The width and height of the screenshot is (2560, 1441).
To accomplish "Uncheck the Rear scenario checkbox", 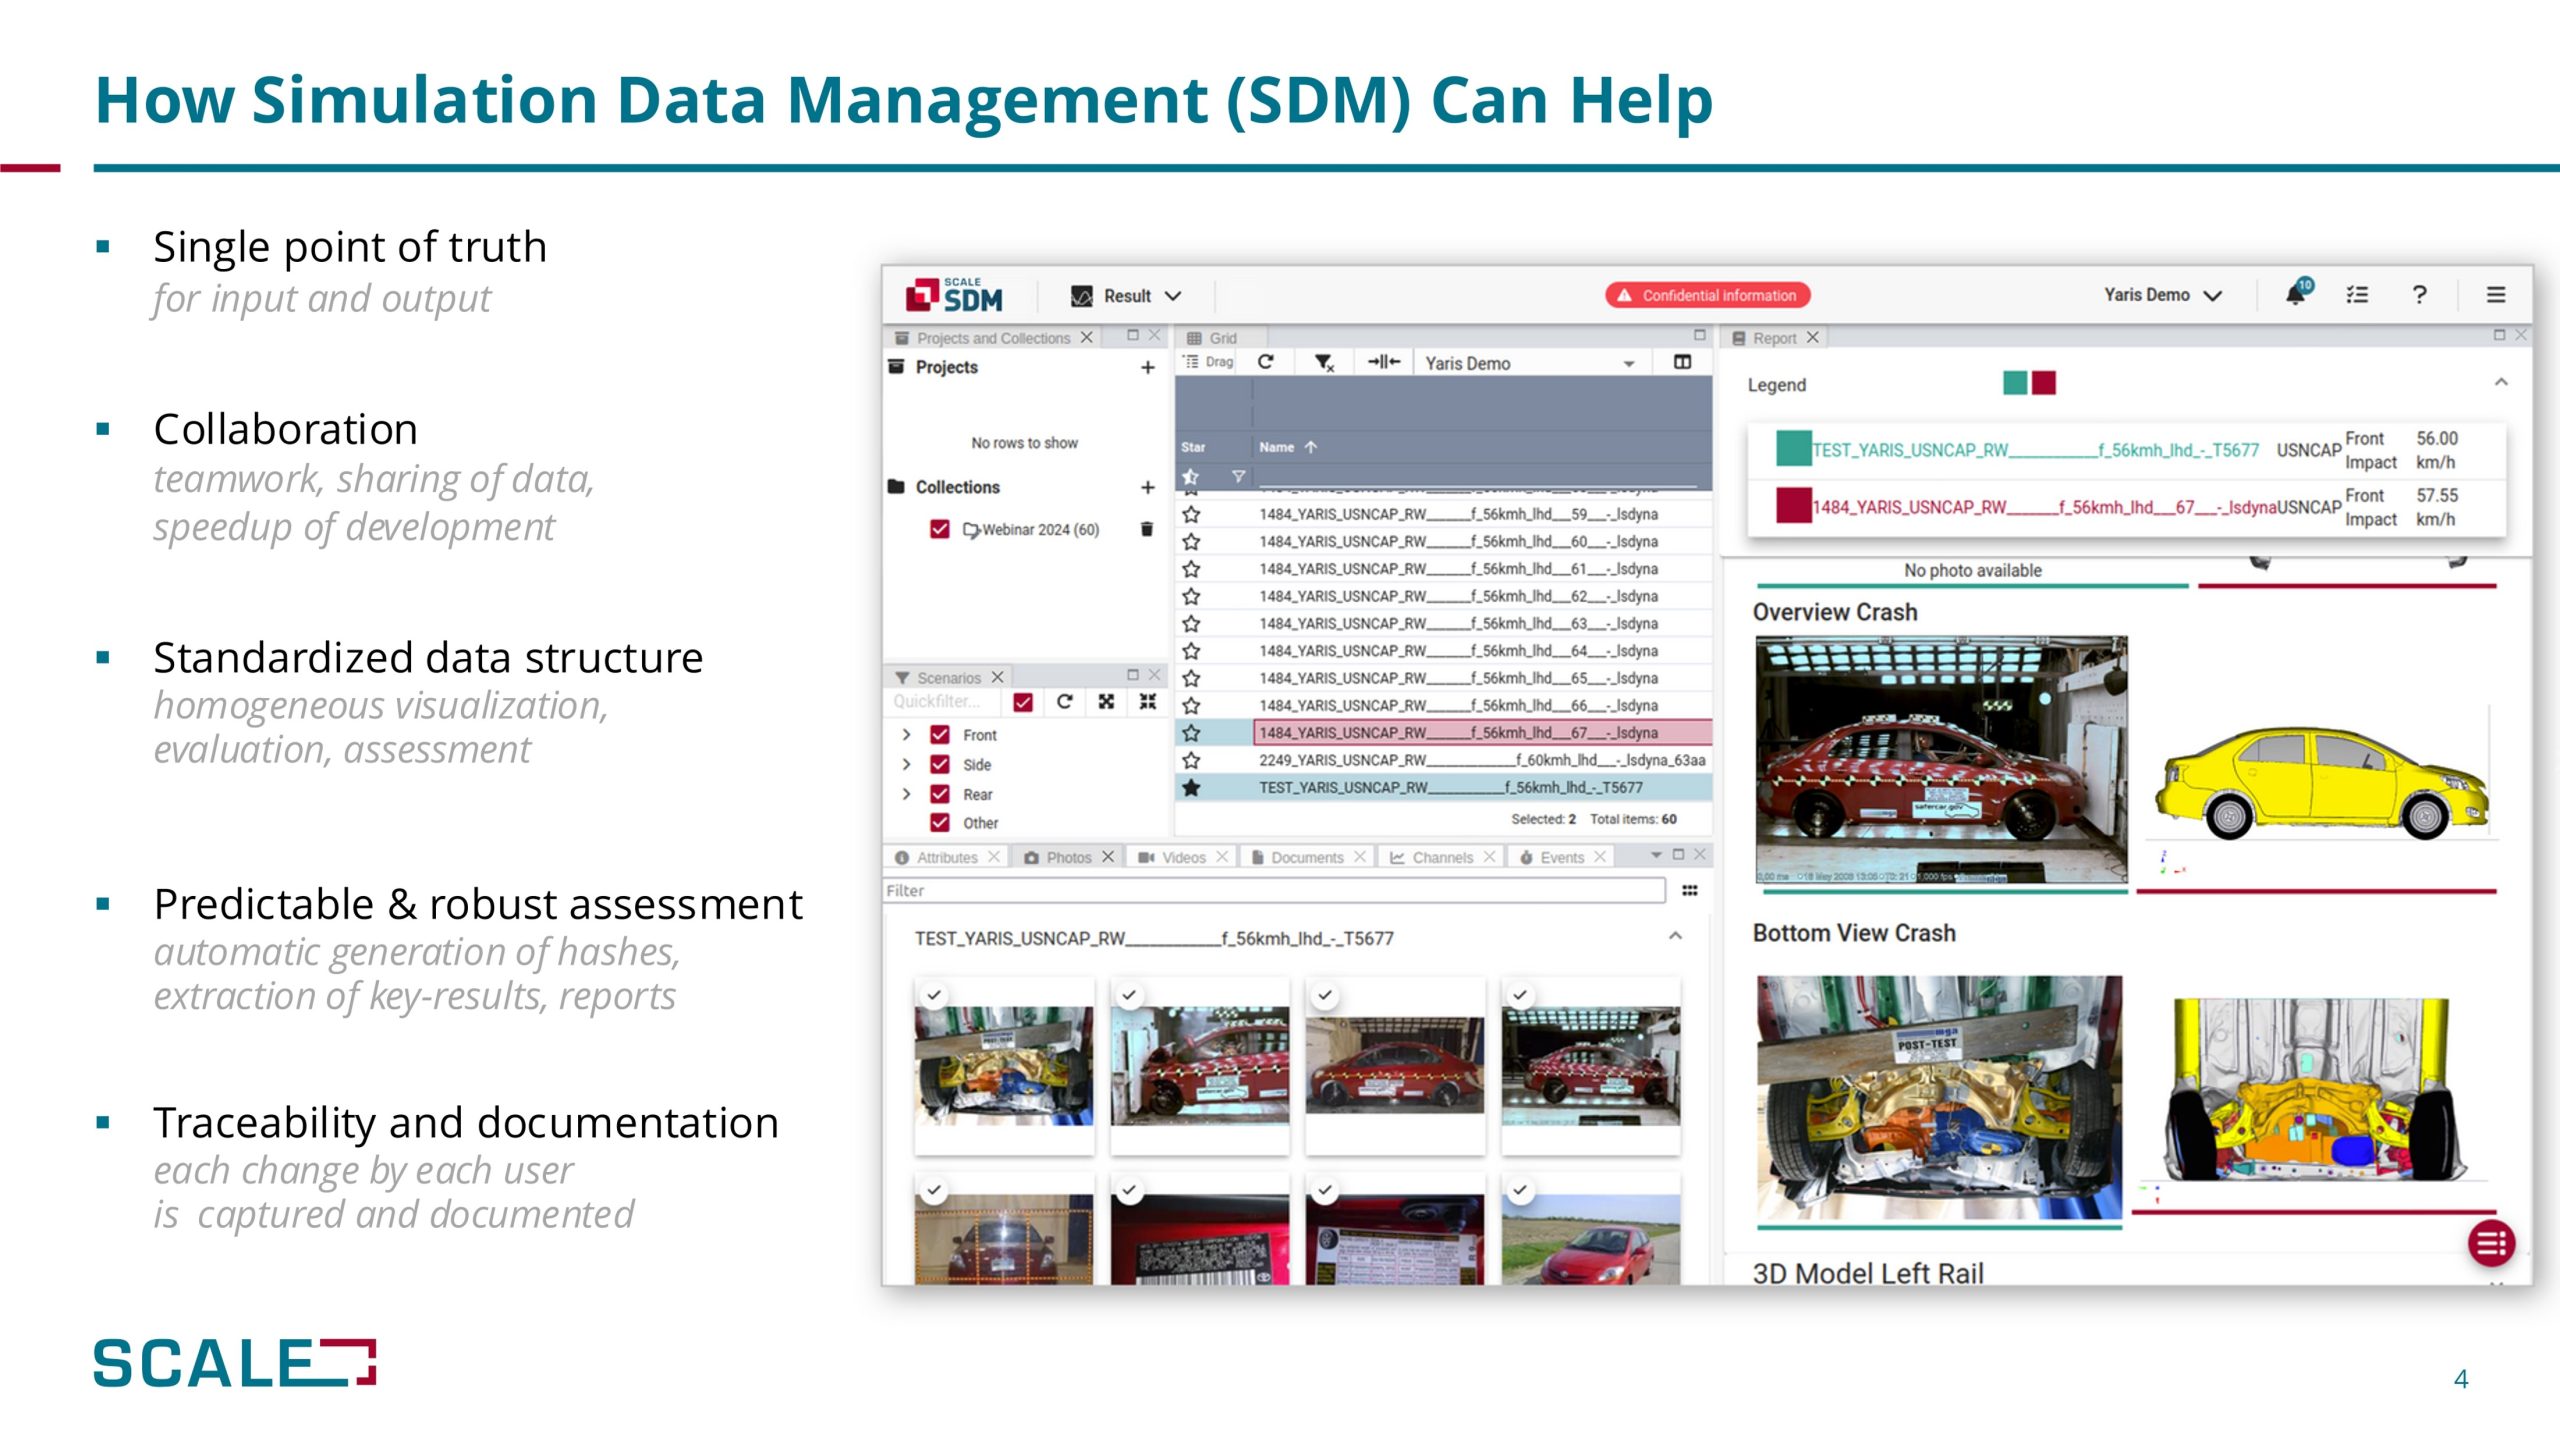I will click(x=940, y=794).
